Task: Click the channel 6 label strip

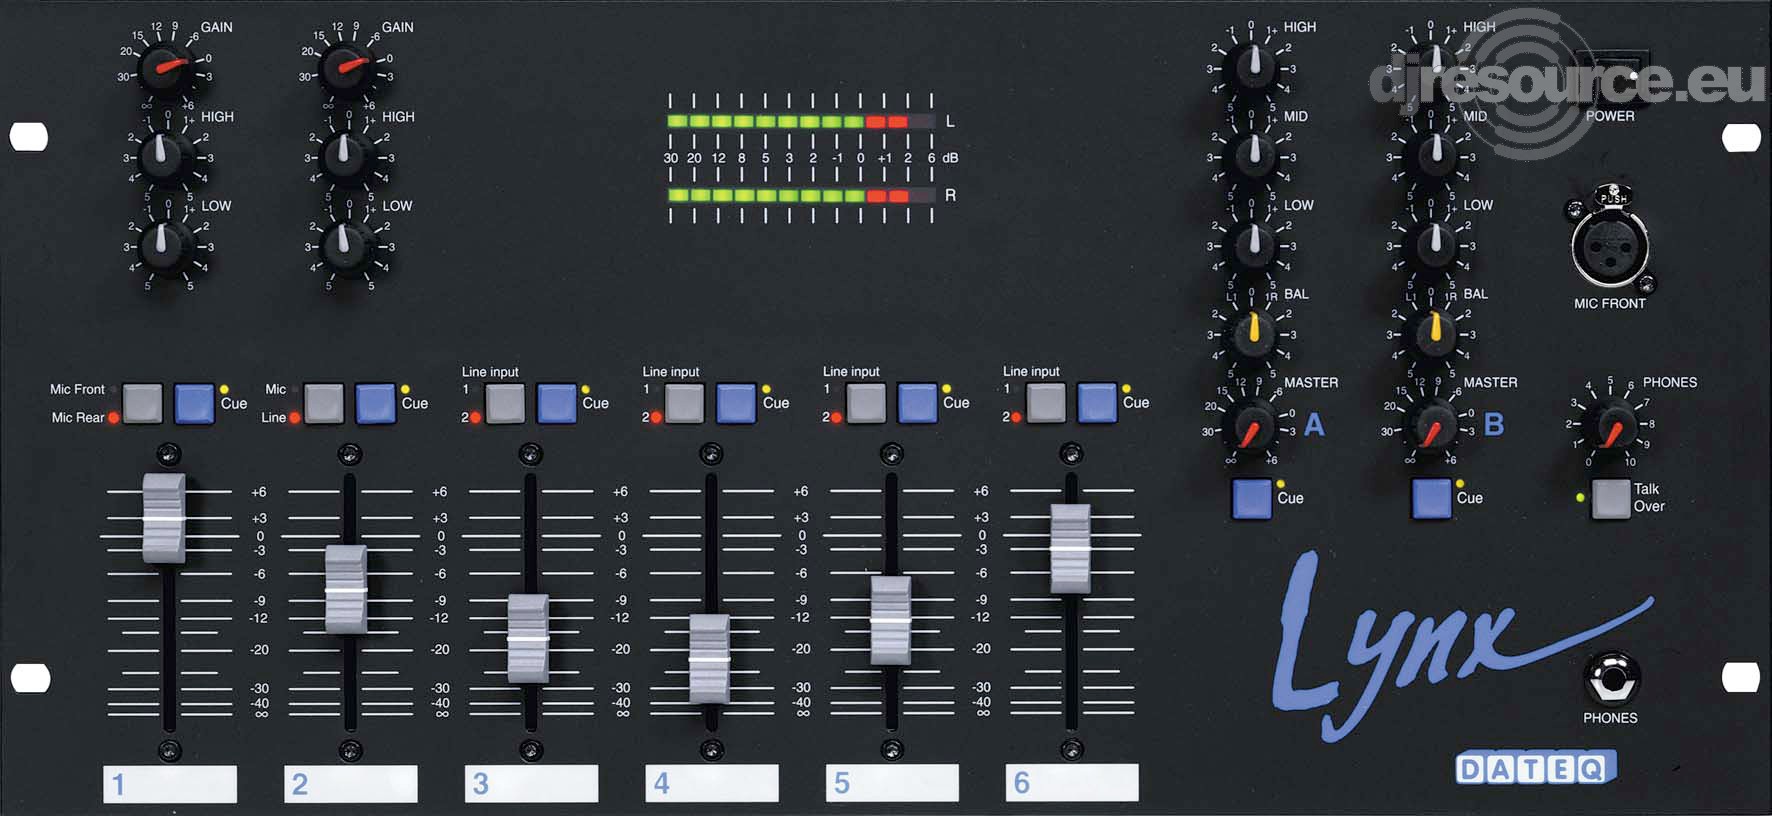Action: click(1072, 783)
